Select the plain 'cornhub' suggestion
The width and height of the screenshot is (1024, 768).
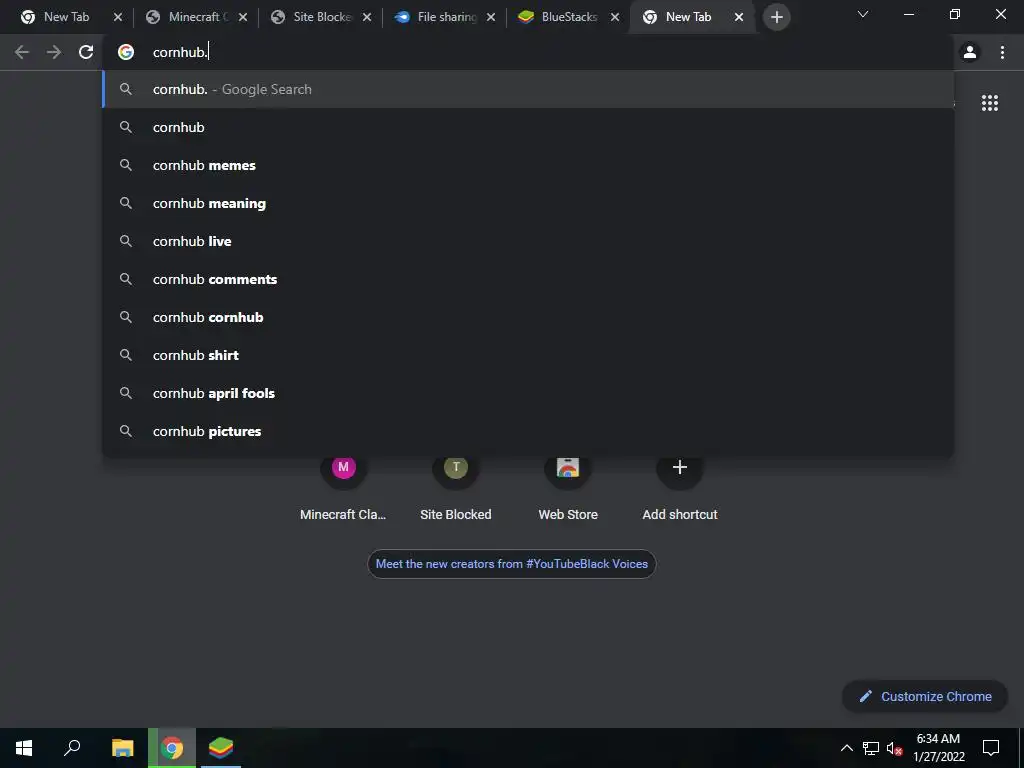[528, 127]
